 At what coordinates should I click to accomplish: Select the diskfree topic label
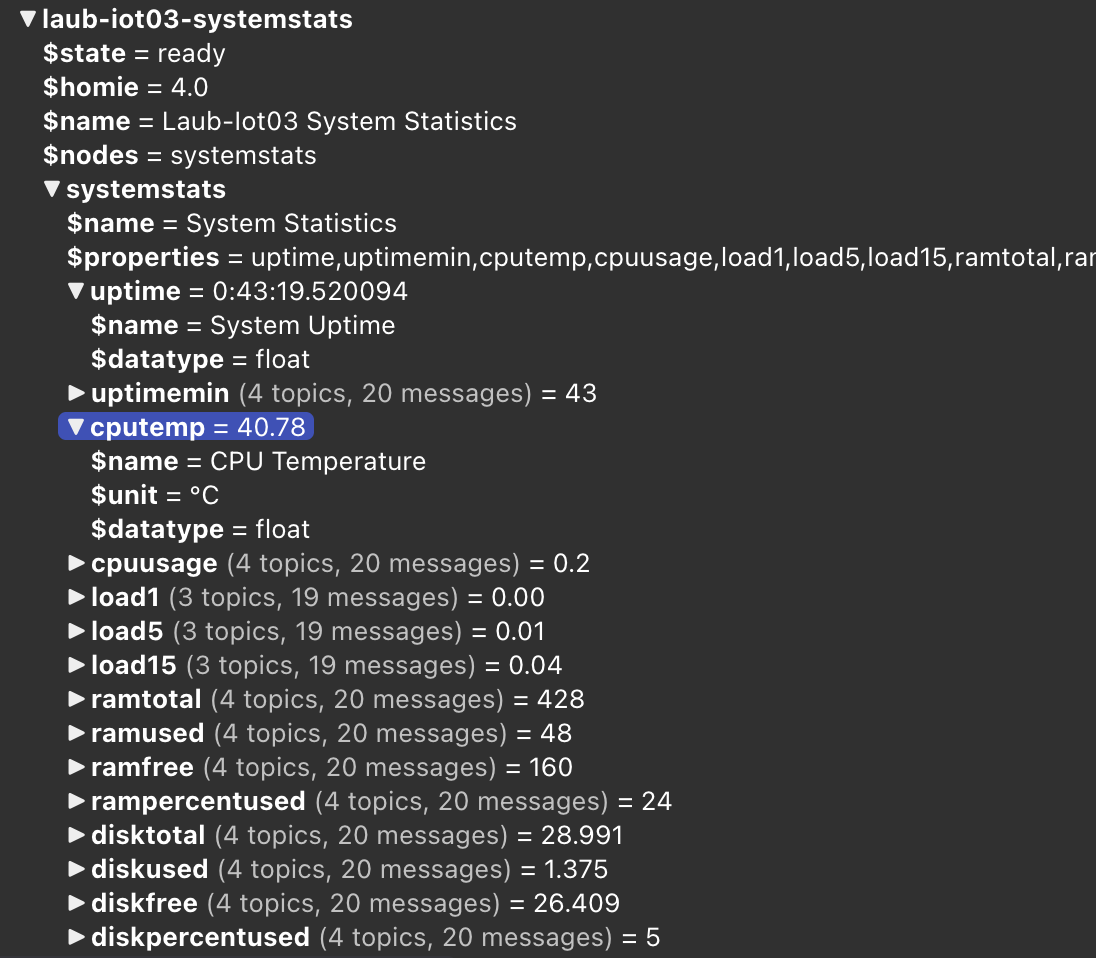coord(145,903)
